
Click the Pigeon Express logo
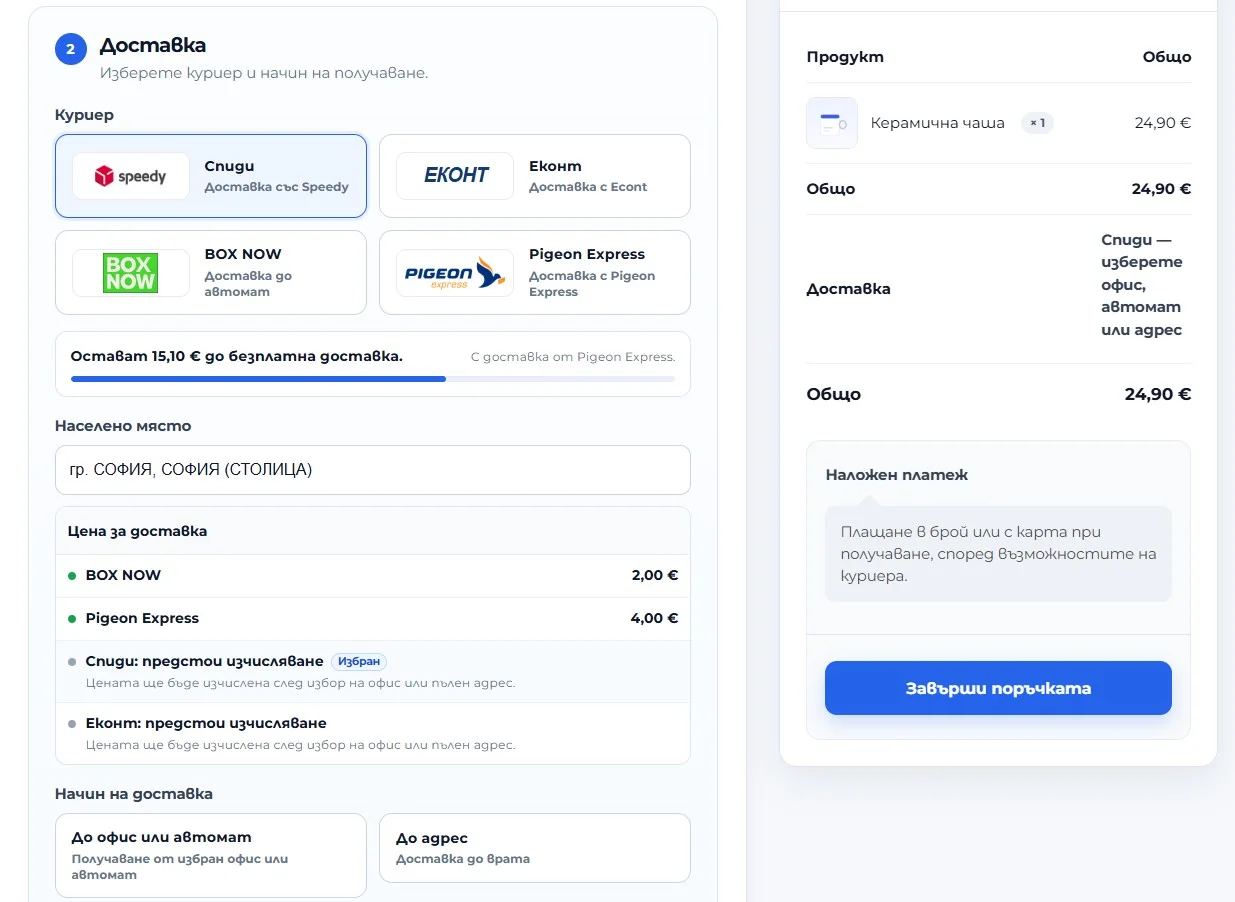[x=455, y=273]
